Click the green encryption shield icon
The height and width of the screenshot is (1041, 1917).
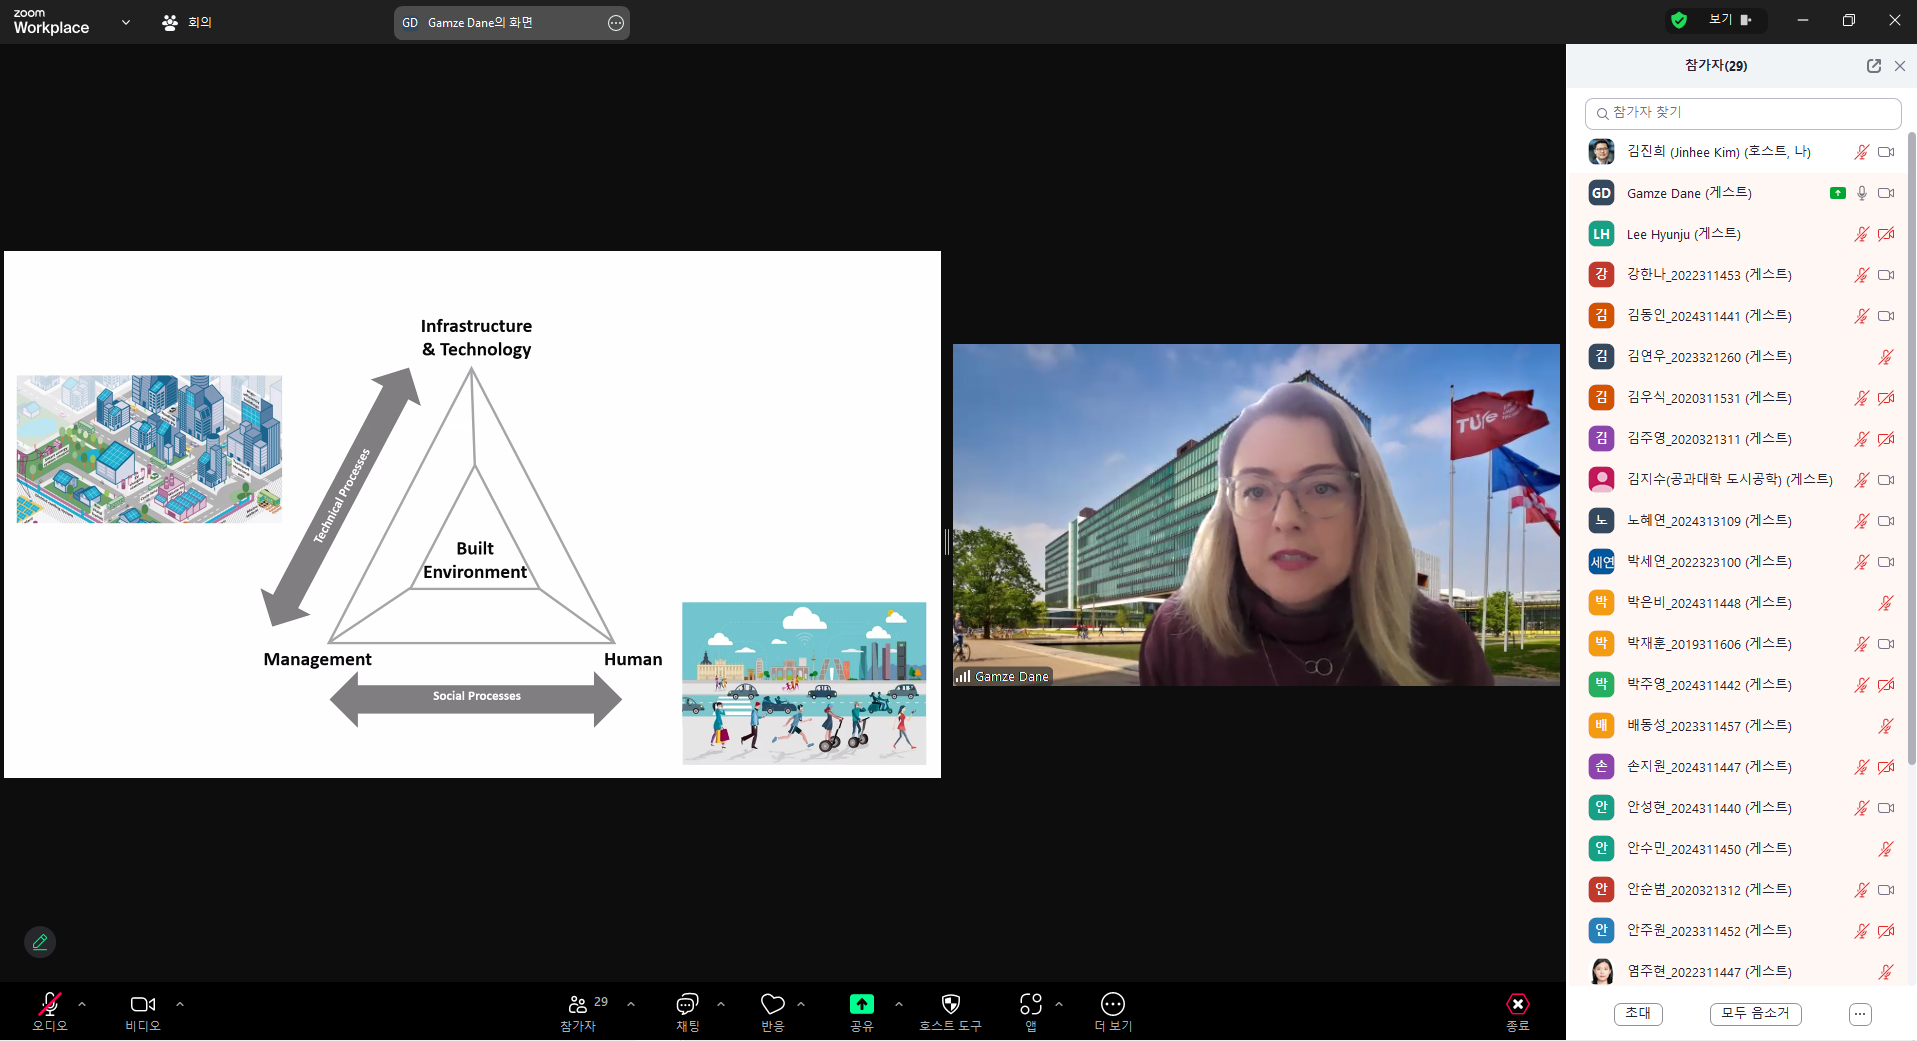coord(1679,20)
